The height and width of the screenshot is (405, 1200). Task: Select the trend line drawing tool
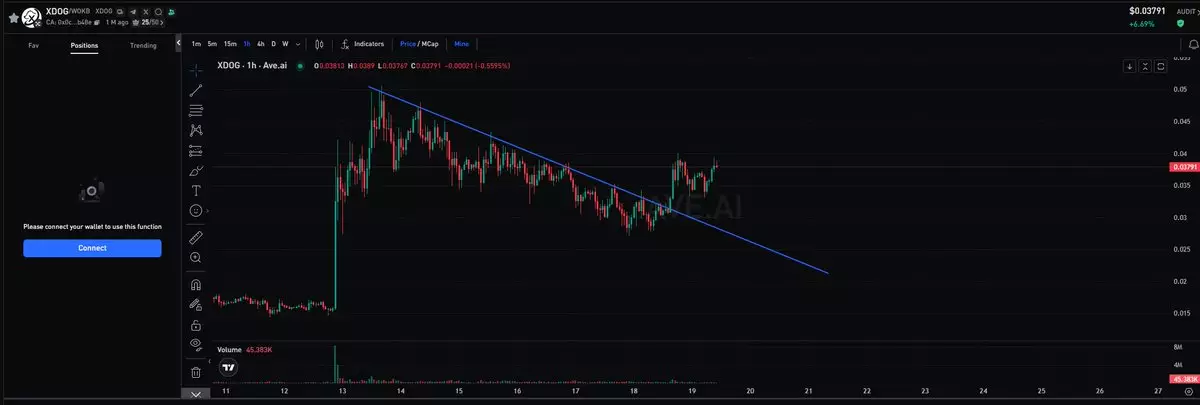click(196, 90)
